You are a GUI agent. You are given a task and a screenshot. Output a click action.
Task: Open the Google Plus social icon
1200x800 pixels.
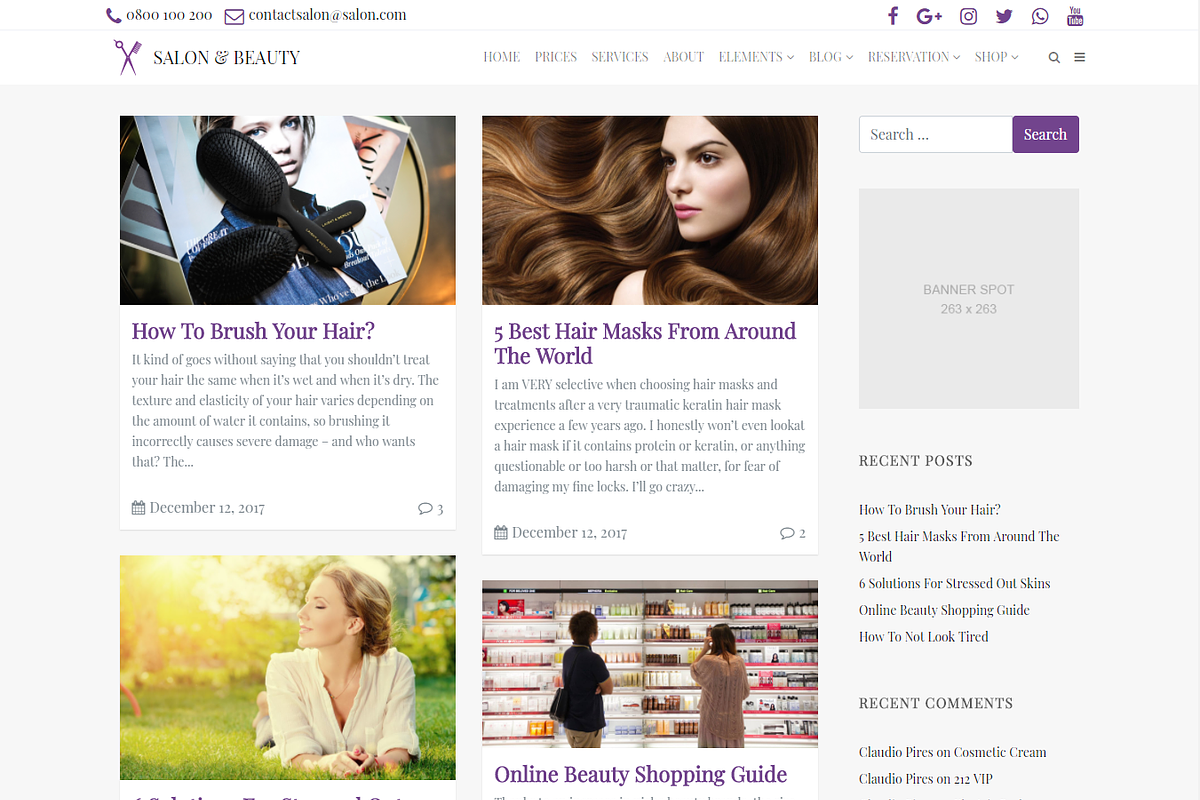(929, 16)
